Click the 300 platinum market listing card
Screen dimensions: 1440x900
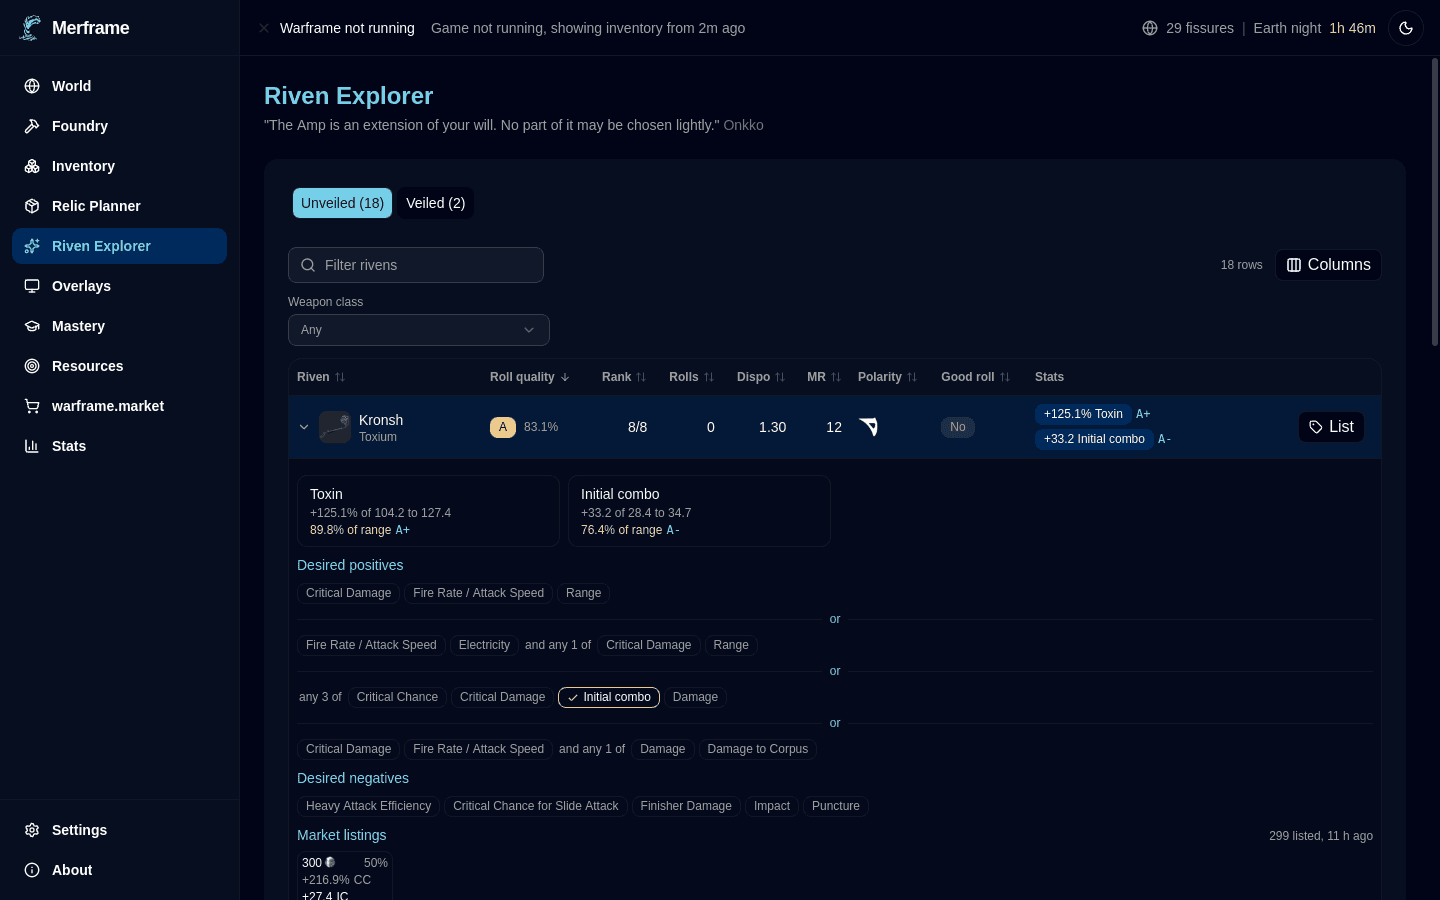[345, 877]
